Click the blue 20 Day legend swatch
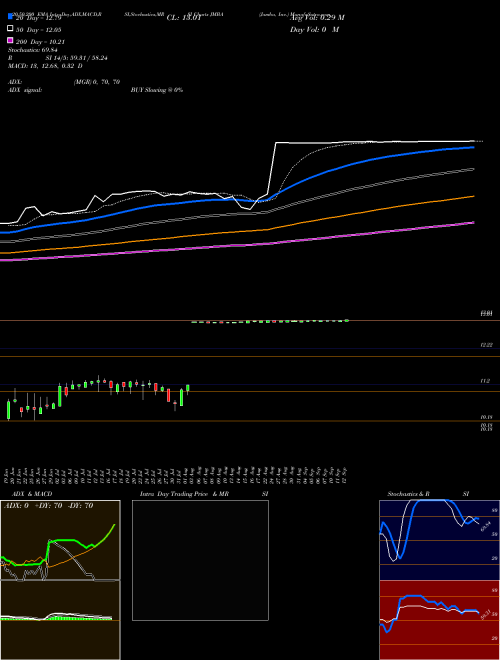 (x=11, y=16)
